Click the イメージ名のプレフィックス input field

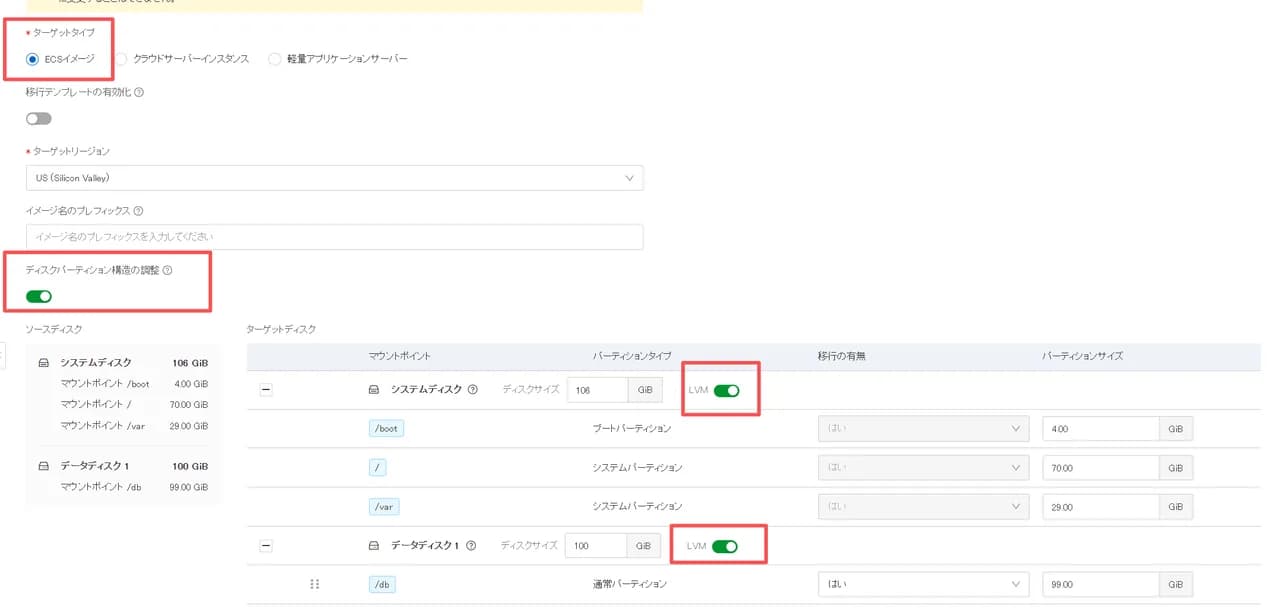click(334, 237)
